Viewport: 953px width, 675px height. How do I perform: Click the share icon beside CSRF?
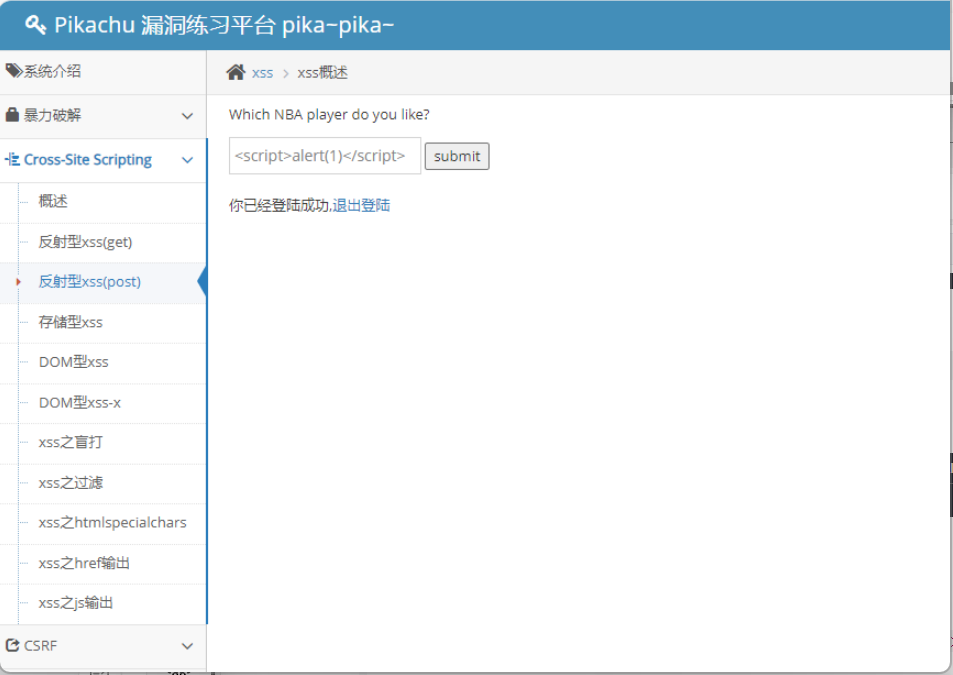12,645
